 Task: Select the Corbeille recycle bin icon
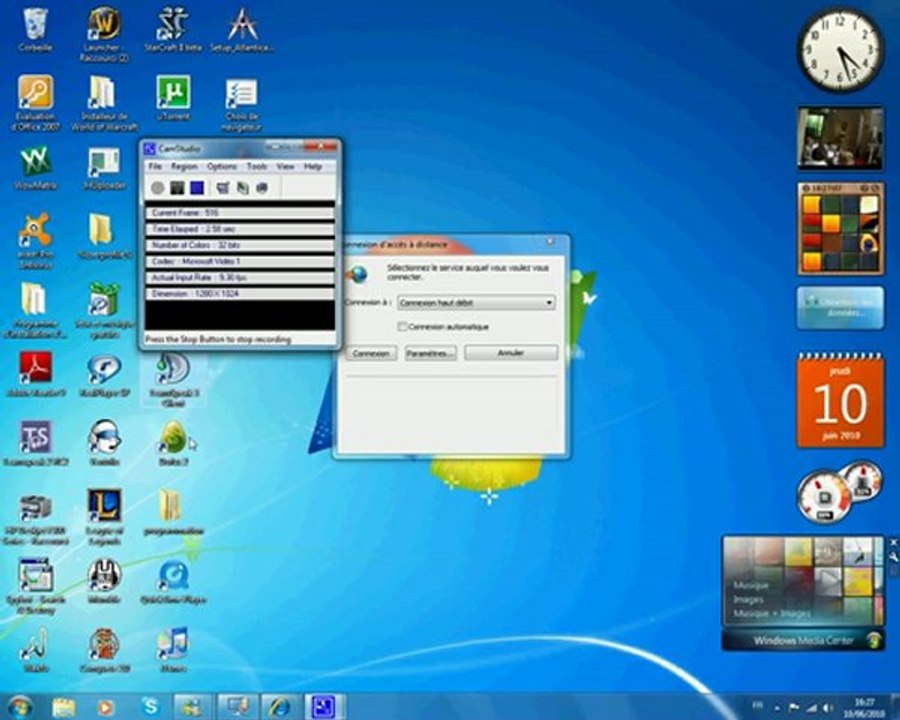35,30
